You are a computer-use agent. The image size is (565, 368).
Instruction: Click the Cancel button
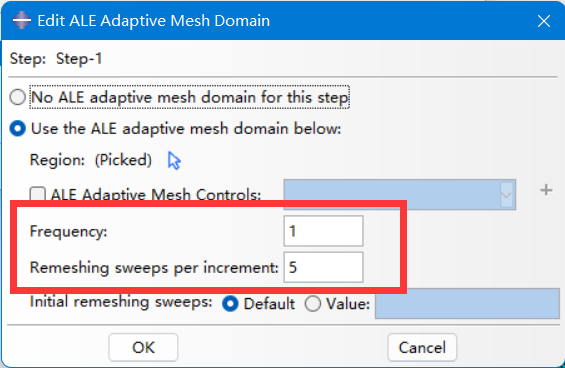[x=422, y=347]
